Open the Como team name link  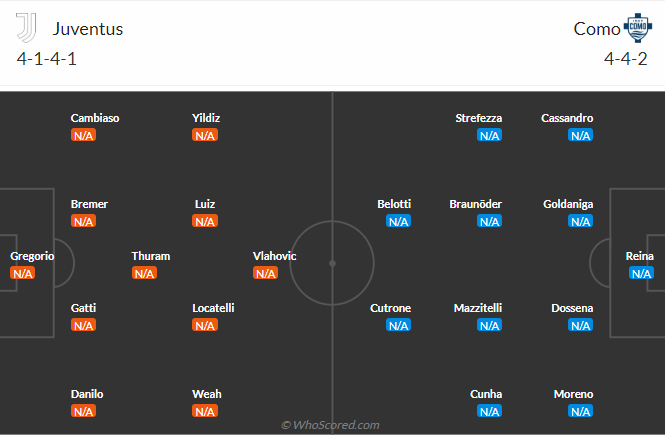coord(596,29)
